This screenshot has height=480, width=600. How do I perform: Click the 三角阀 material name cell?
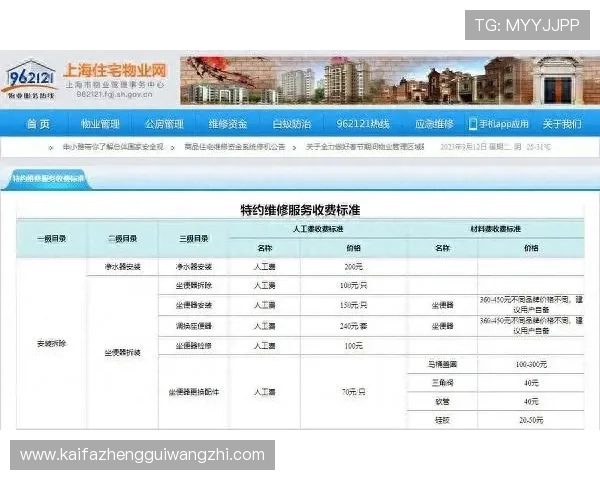pyautogui.click(x=442, y=383)
